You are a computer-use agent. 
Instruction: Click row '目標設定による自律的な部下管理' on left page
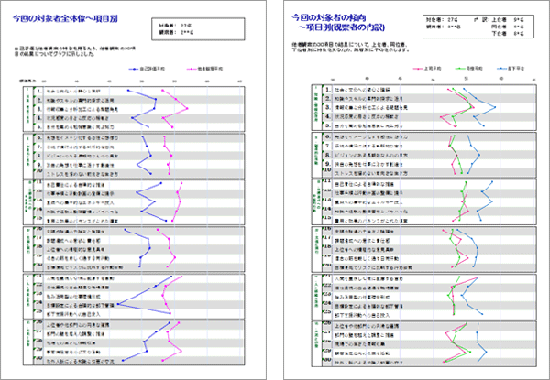(80, 305)
